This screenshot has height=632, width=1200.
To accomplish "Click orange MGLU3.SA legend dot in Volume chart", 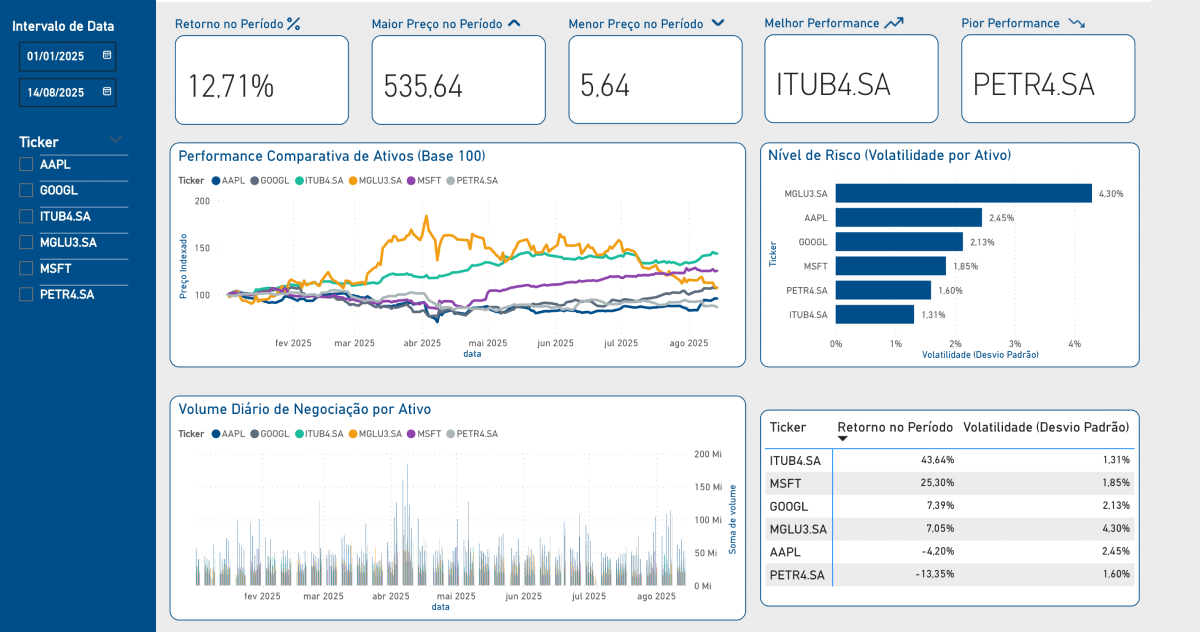I will (352, 434).
